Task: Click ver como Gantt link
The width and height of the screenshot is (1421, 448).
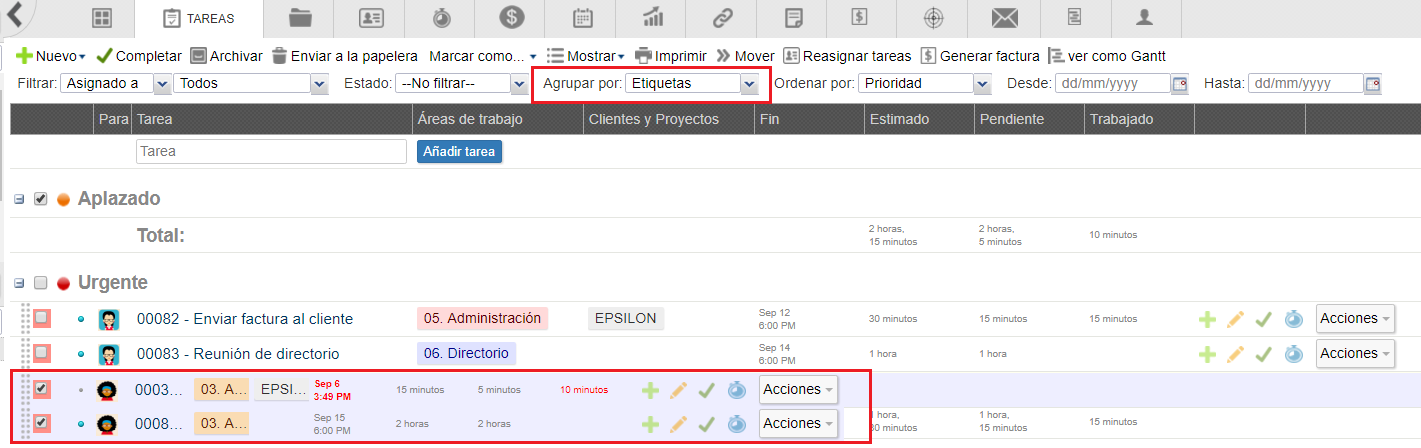Action: tap(1107, 56)
